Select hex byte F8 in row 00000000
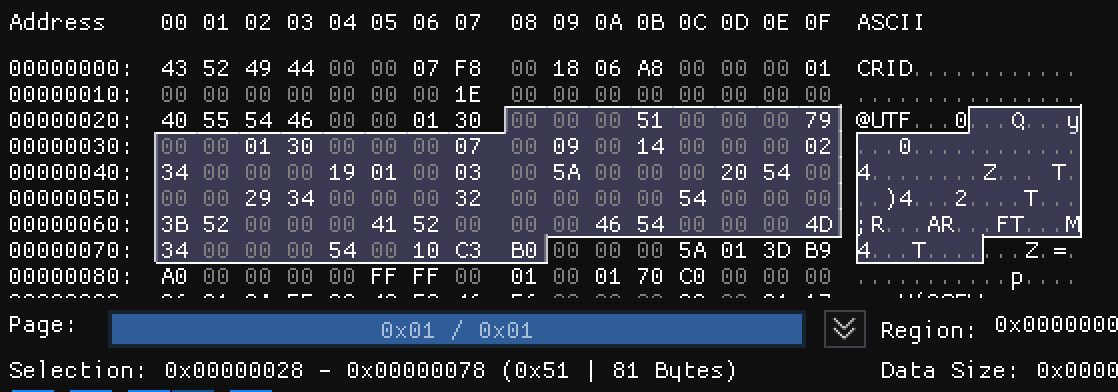 click(468, 68)
